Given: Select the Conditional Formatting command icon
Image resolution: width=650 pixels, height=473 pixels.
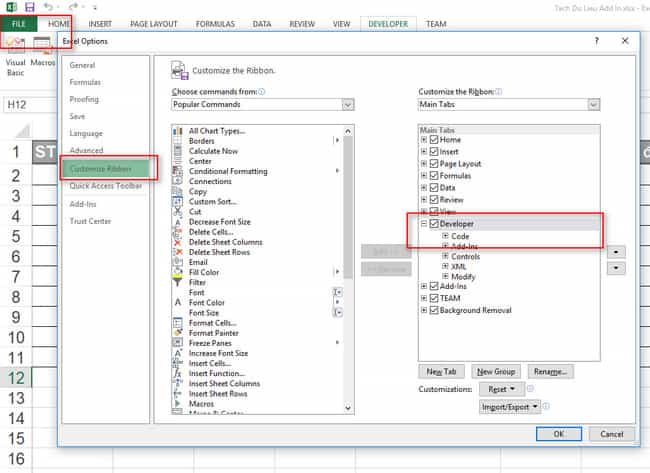Looking at the screenshot, I should click(x=177, y=171).
